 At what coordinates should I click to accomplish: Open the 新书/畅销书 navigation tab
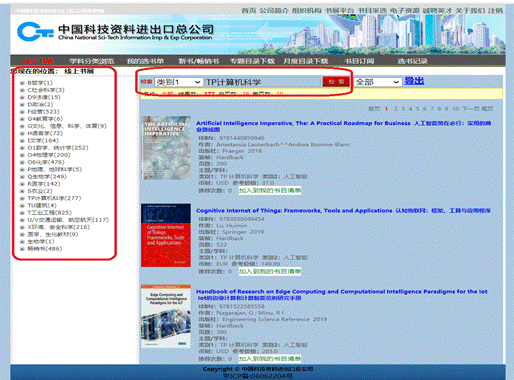coord(199,61)
